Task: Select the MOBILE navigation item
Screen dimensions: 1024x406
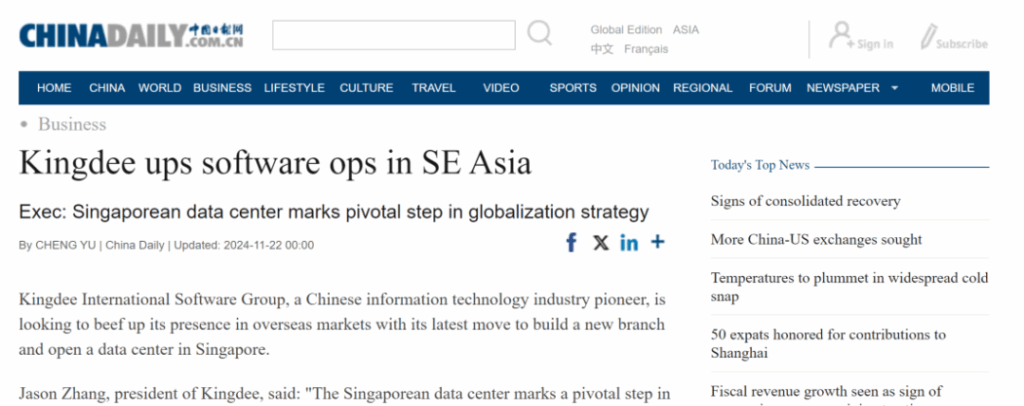Action: (952, 88)
